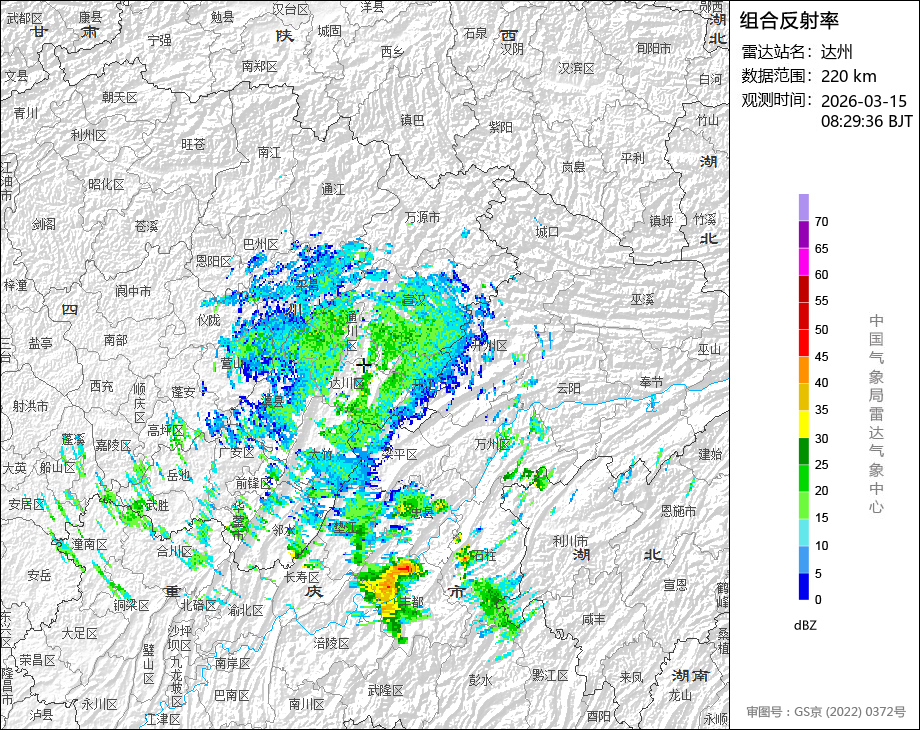Pick the dark blue colorbar segment above 0

[x=804, y=586]
